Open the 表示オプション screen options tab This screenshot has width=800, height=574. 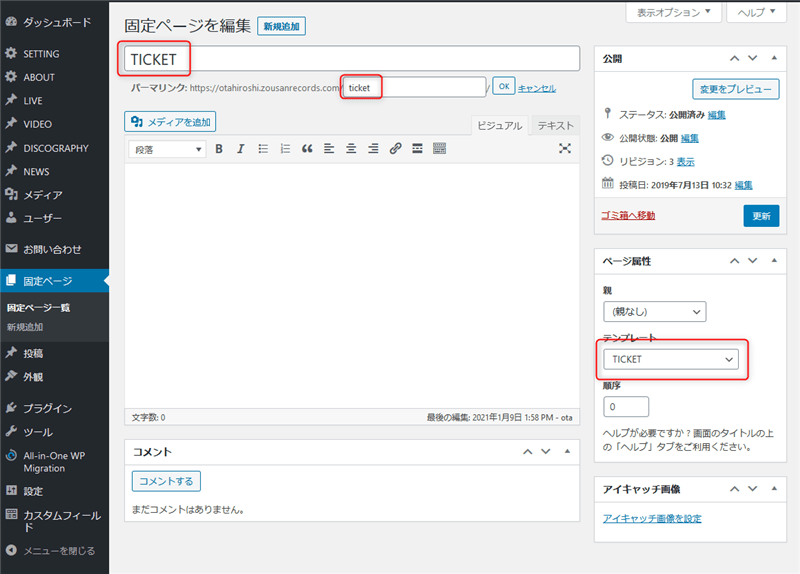click(x=673, y=12)
